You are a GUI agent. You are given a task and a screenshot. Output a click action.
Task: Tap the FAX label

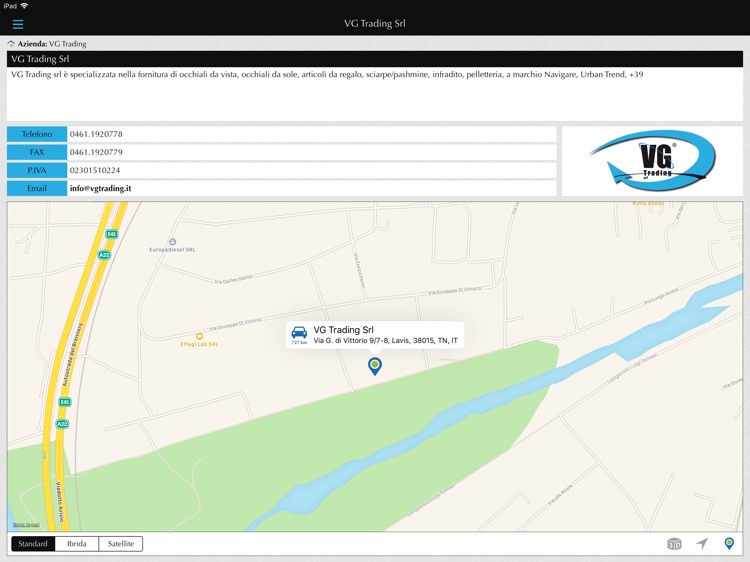tap(37, 153)
